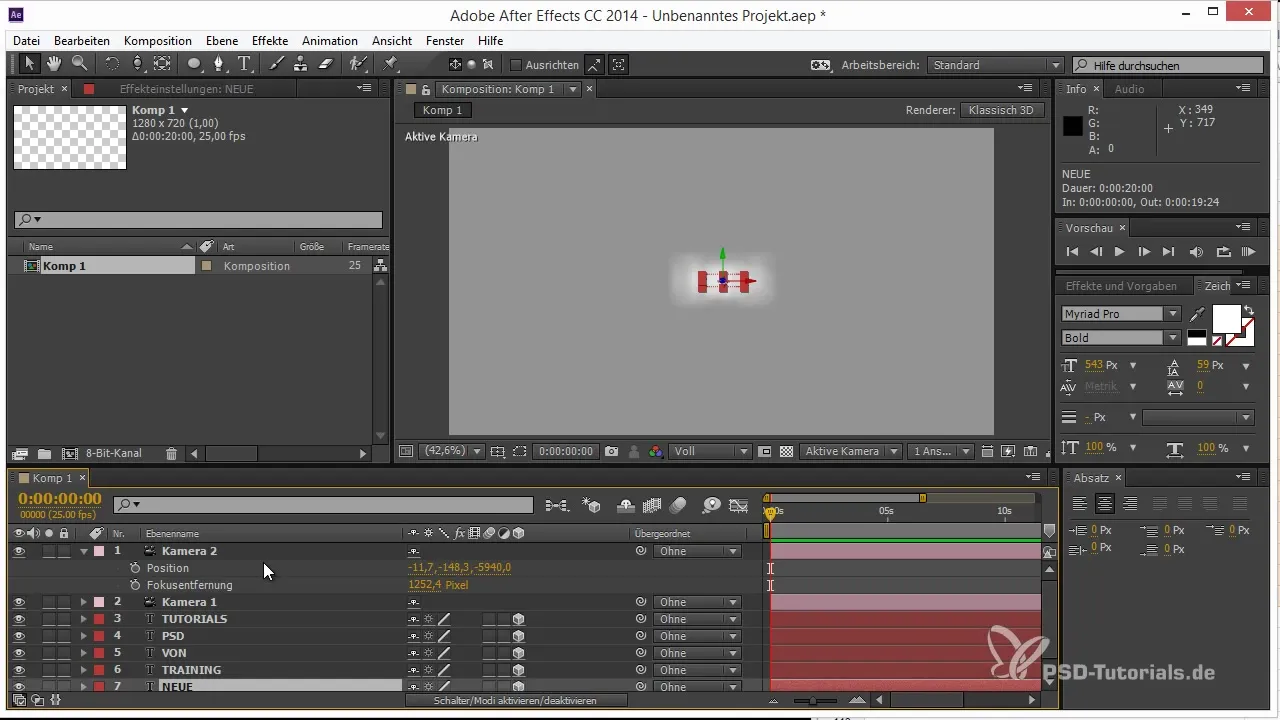Click the eyedropper in Character panel
The image size is (1280, 720).
(x=1197, y=314)
